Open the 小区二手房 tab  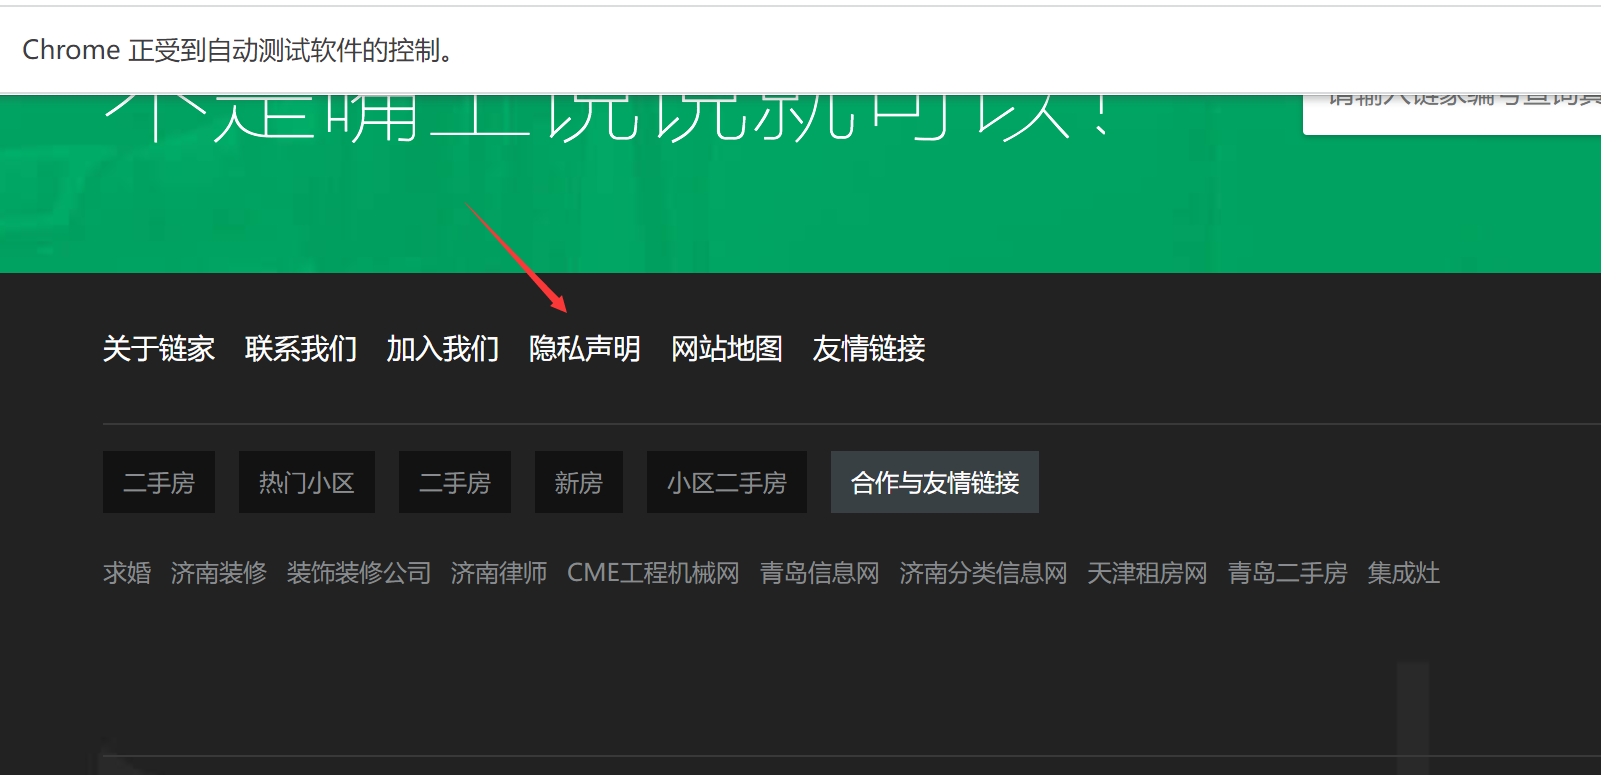tap(727, 482)
